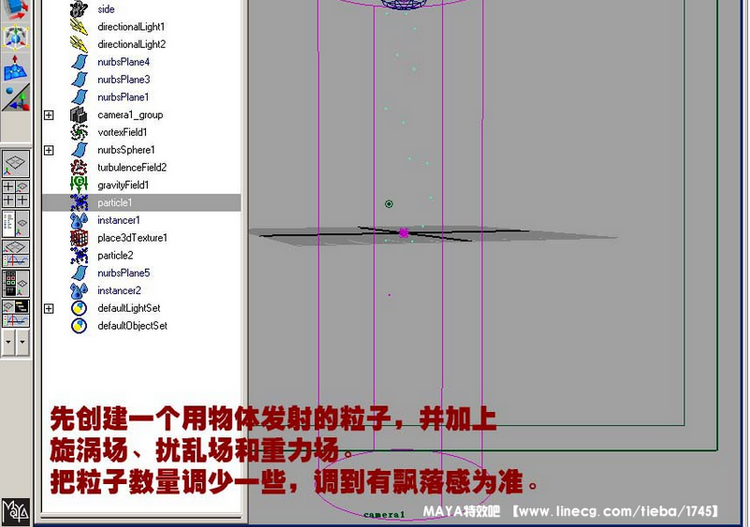Image resolution: width=750 pixels, height=527 pixels.
Task: Click the vortexField1 swirl icon
Action: click(79, 132)
